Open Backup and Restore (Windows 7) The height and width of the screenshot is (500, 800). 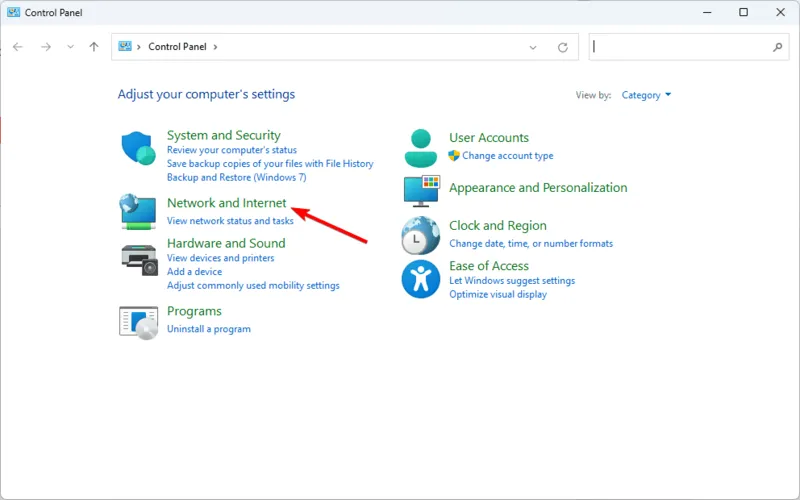pos(236,178)
